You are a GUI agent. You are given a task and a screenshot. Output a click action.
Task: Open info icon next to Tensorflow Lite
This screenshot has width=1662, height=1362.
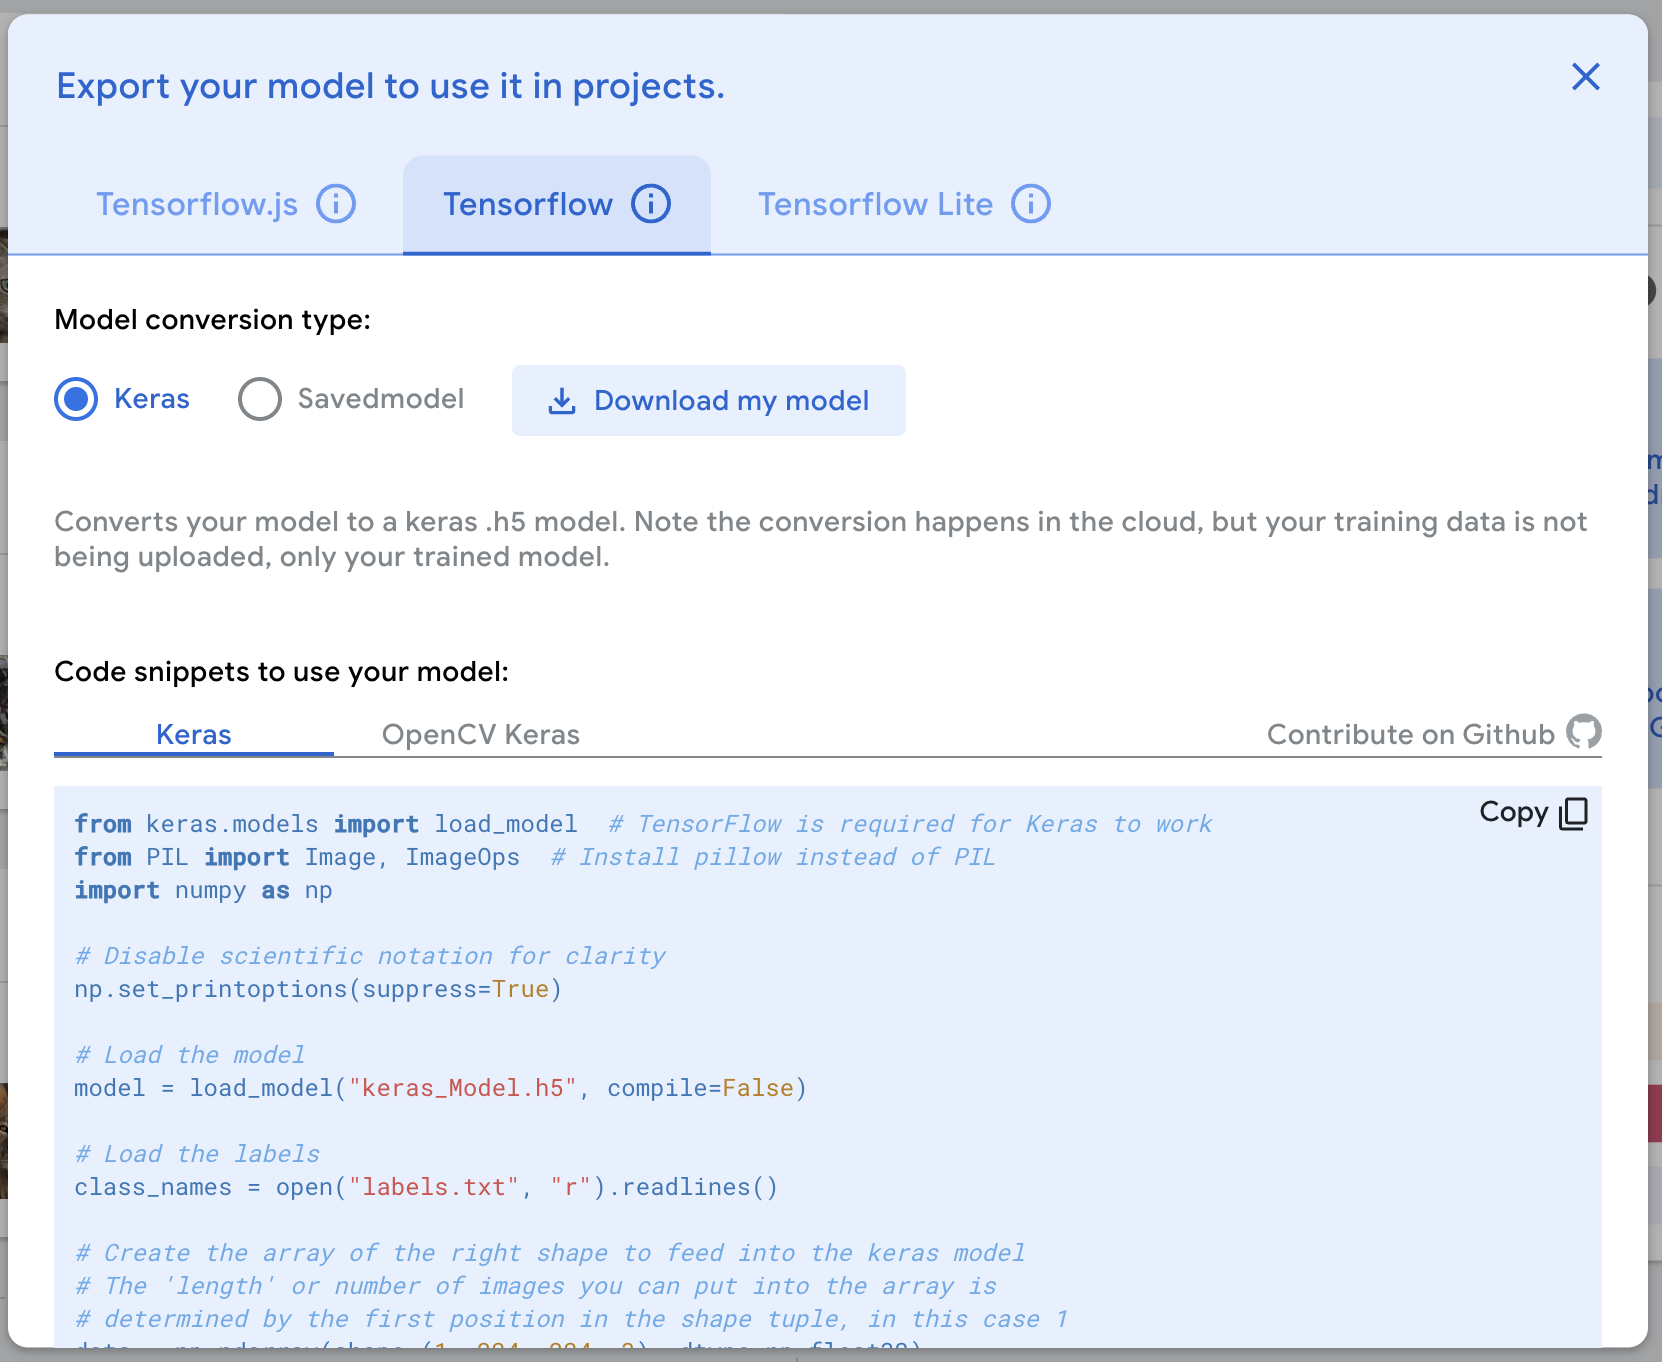[x=1031, y=204]
